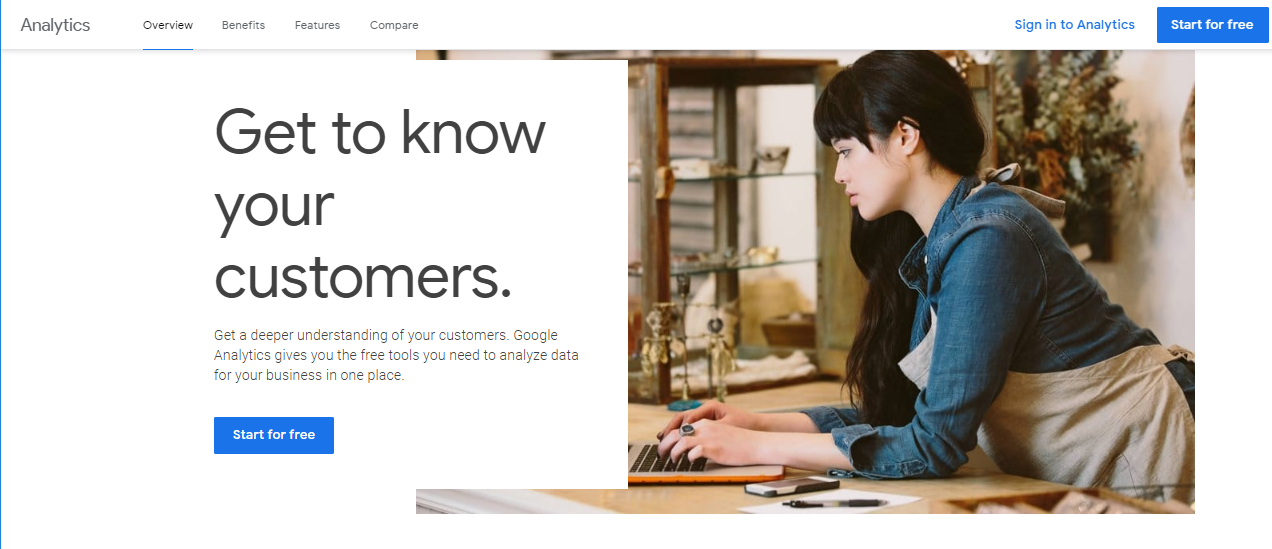Switch to the Benefits tab
This screenshot has height=549, width=1272.
(243, 25)
